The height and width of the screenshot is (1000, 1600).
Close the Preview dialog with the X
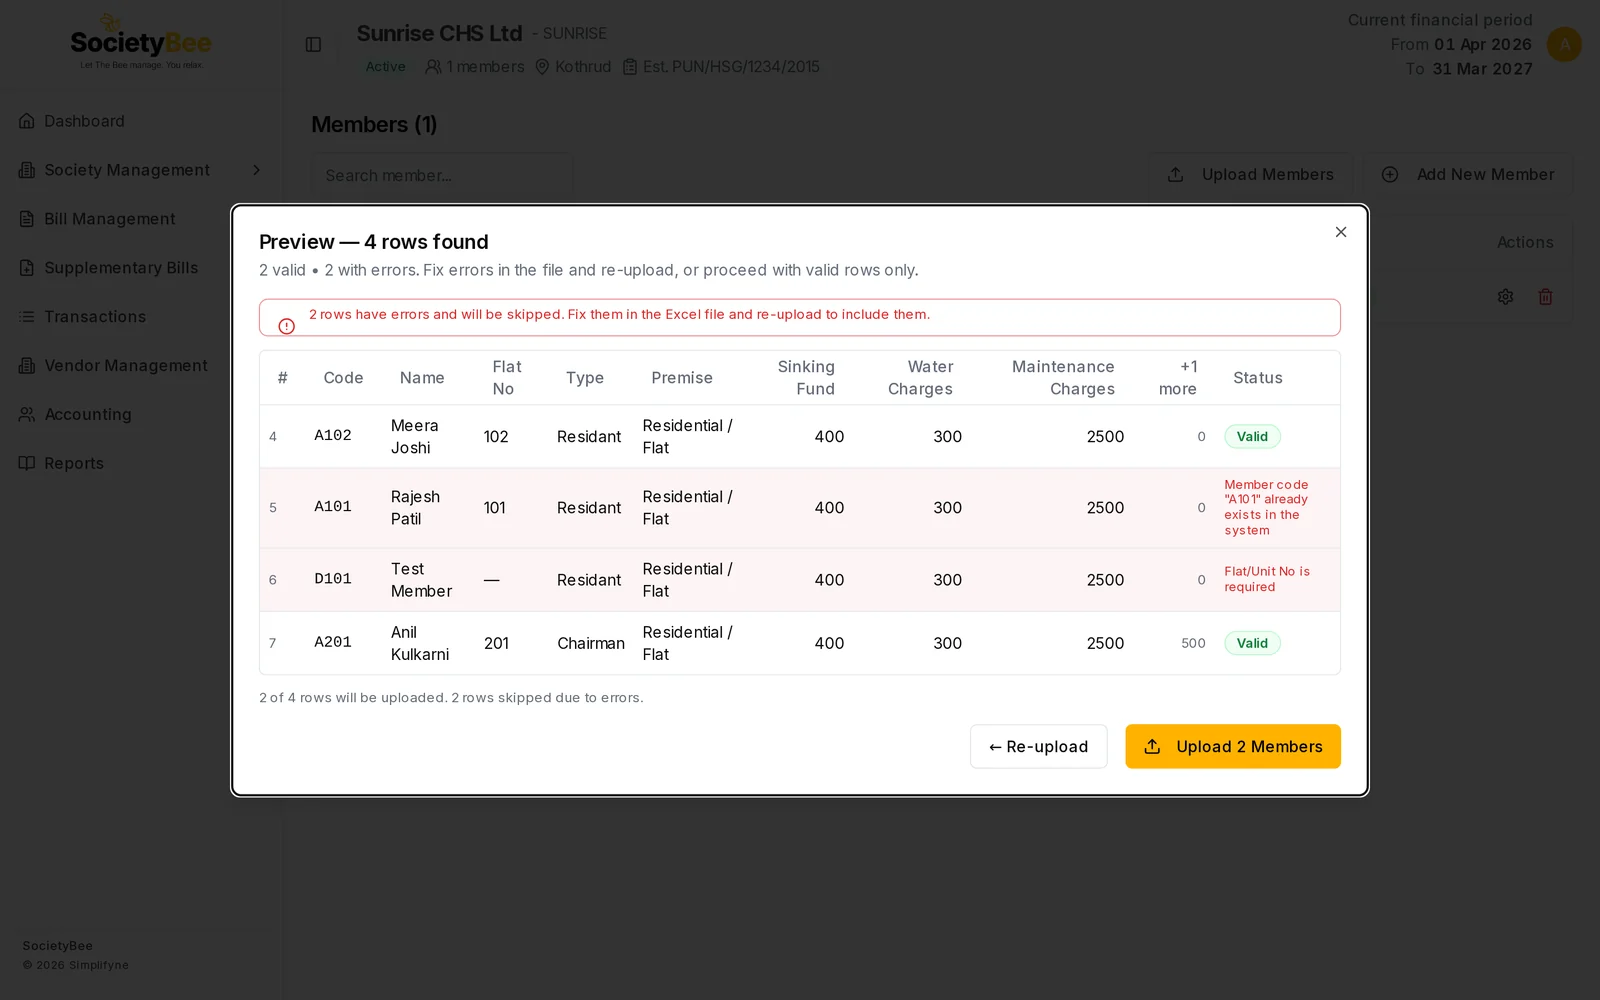(1341, 232)
